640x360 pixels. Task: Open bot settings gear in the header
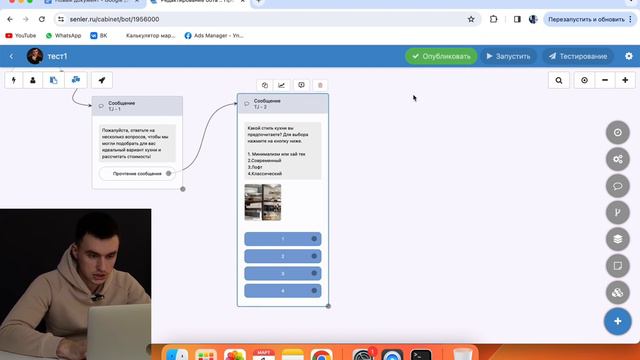pyautogui.click(x=629, y=56)
